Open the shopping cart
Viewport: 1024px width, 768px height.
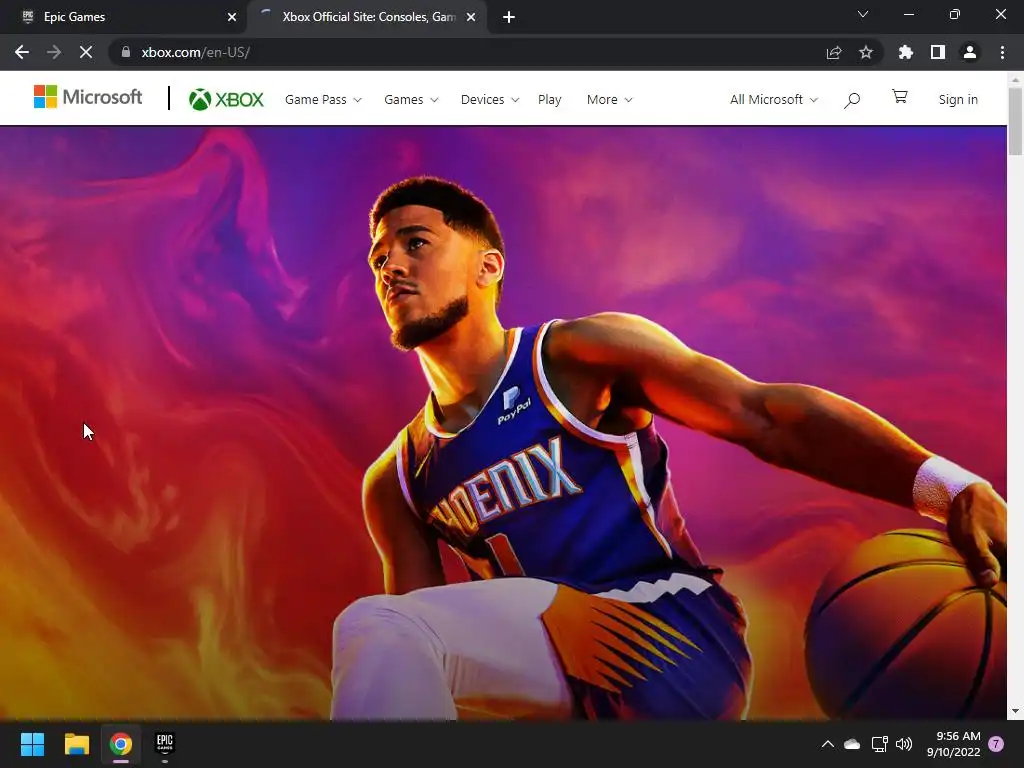pyautogui.click(x=899, y=97)
